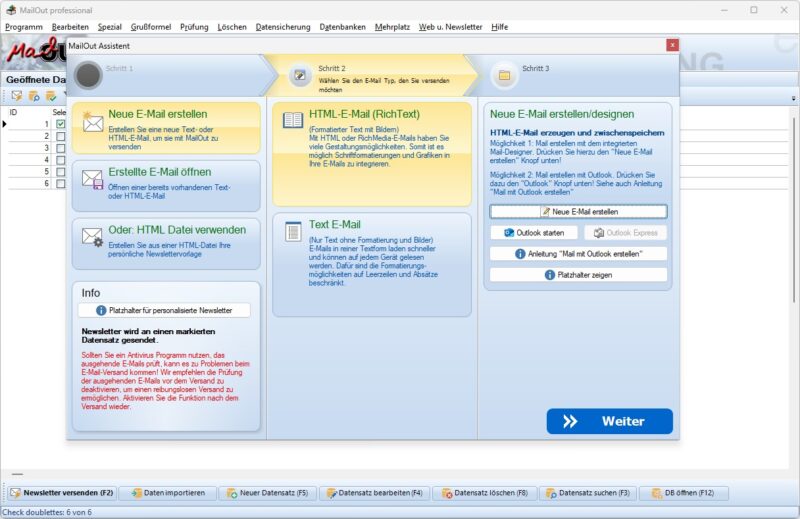Open the Spezial menu
The image size is (800, 519).
tap(110, 27)
